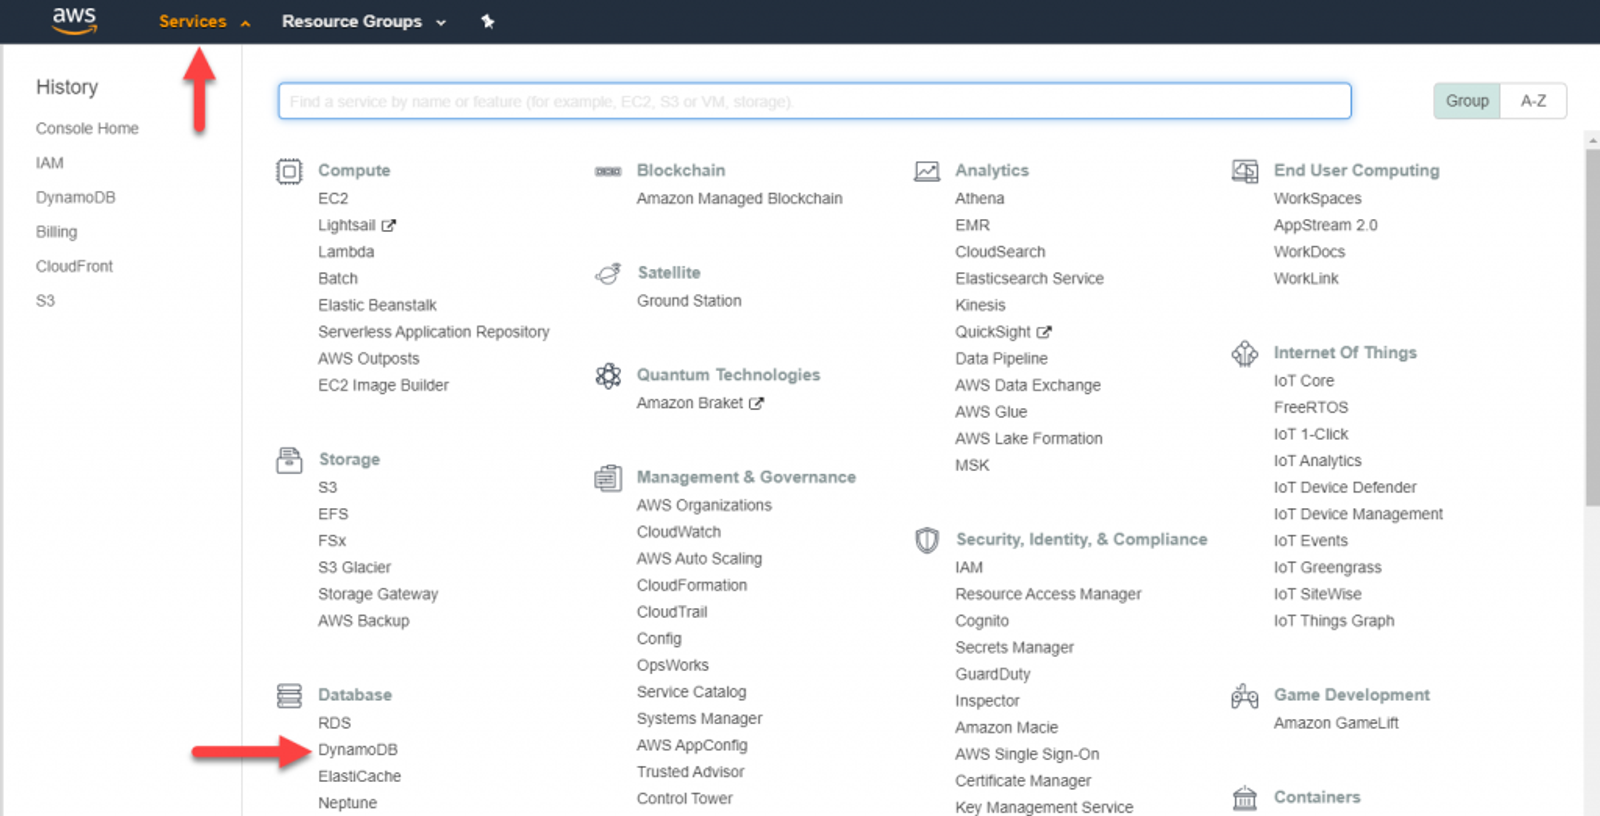Image resolution: width=1600 pixels, height=816 pixels.
Task: Click the AWS logo
Action: (x=75, y=20)
